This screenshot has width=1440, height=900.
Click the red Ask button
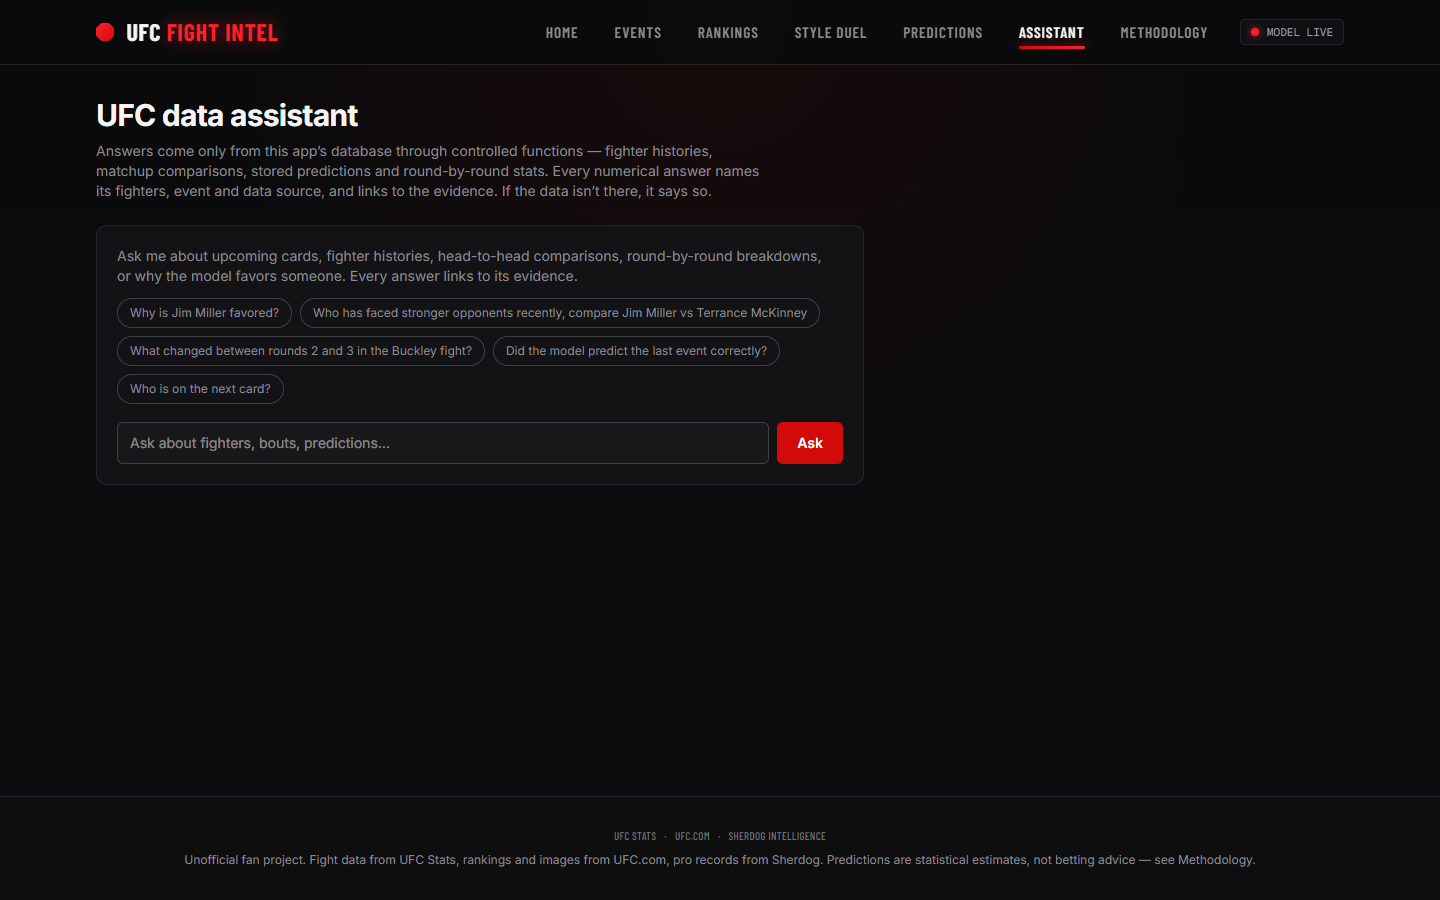810,443
